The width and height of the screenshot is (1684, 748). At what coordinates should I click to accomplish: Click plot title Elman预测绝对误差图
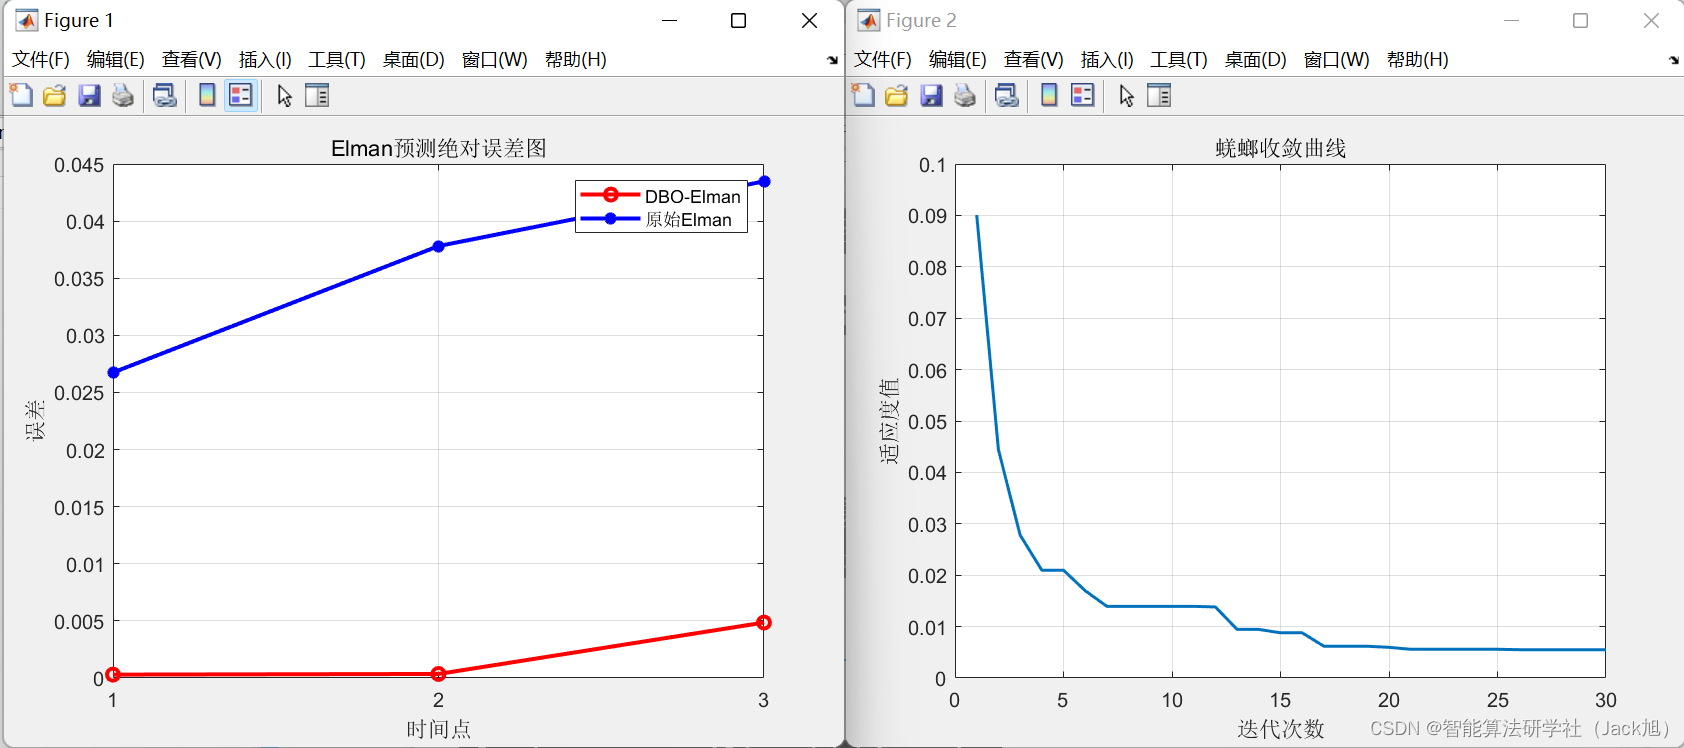point(439,148)
